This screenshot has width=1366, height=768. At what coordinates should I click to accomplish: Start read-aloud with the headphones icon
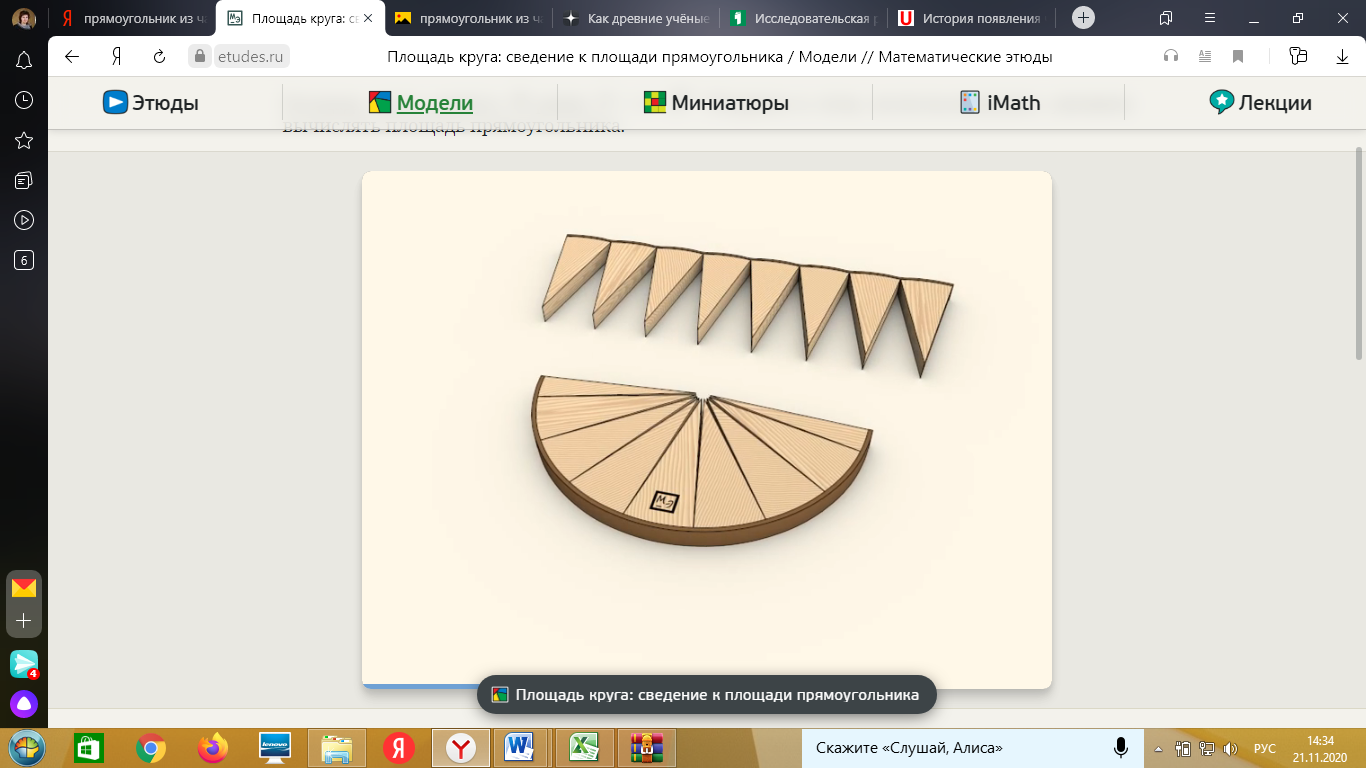[x=1171, y=57]
